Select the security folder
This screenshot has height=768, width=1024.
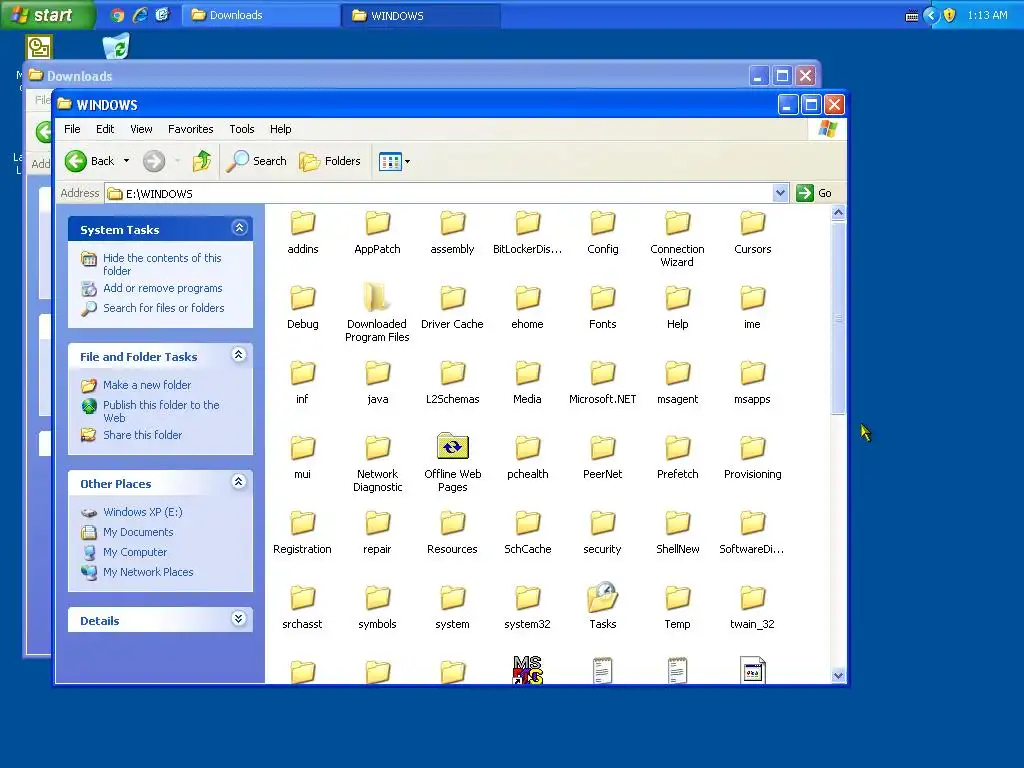(602, 532)
